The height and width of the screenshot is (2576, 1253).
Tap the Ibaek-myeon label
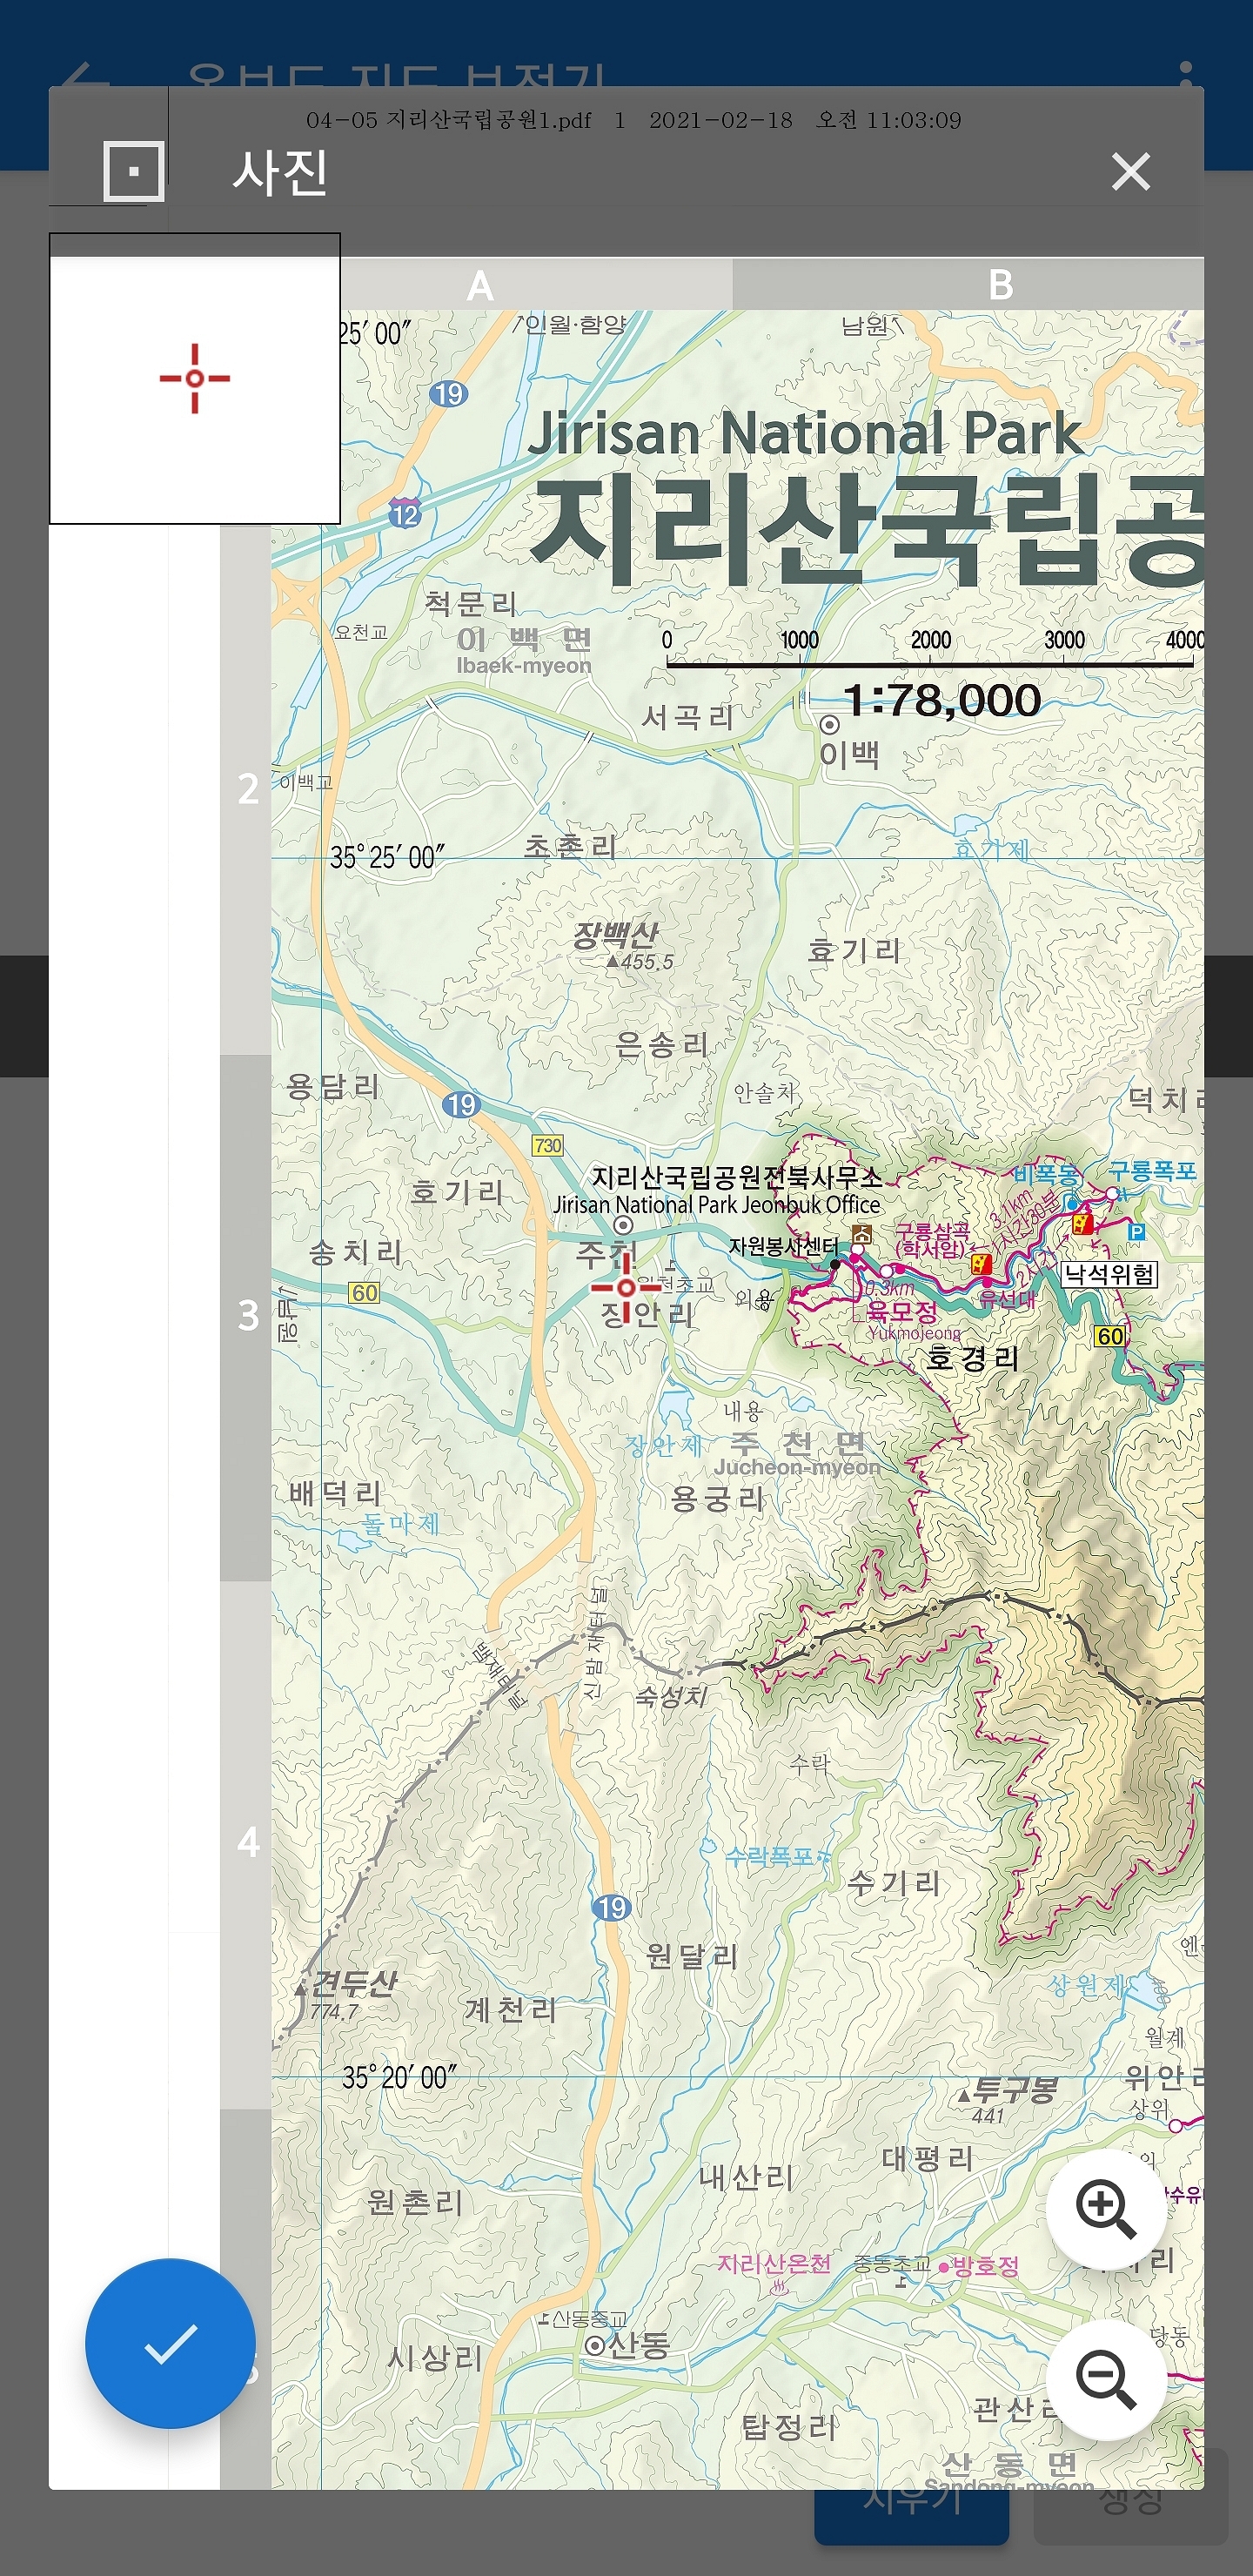point(524,666)
